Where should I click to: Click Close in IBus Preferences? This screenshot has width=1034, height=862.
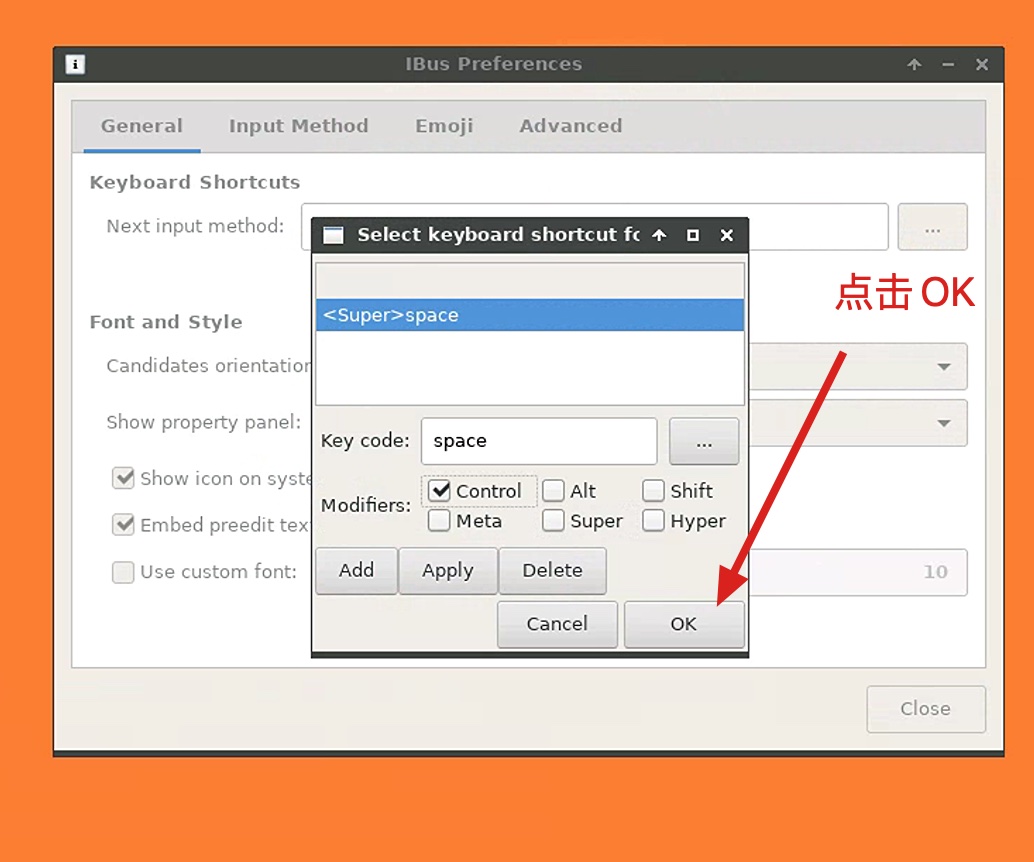tap(926, 709)
